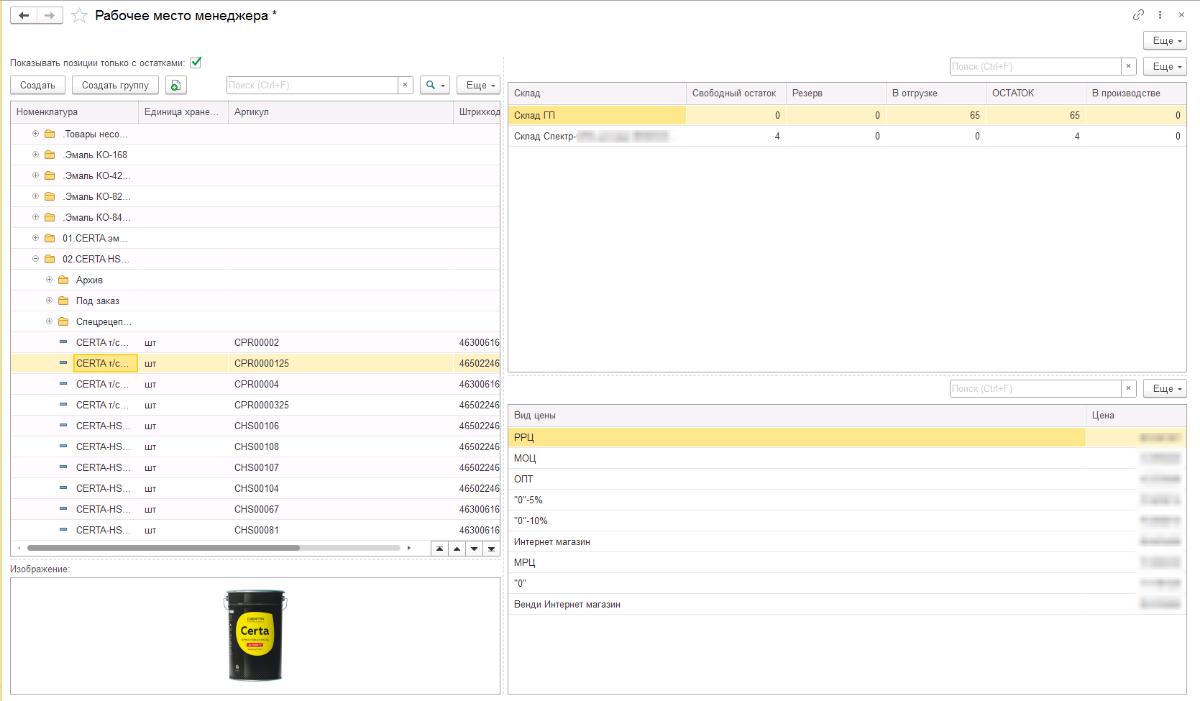
Task: Select the РРЦ price type row
Action: click(847, 437)
